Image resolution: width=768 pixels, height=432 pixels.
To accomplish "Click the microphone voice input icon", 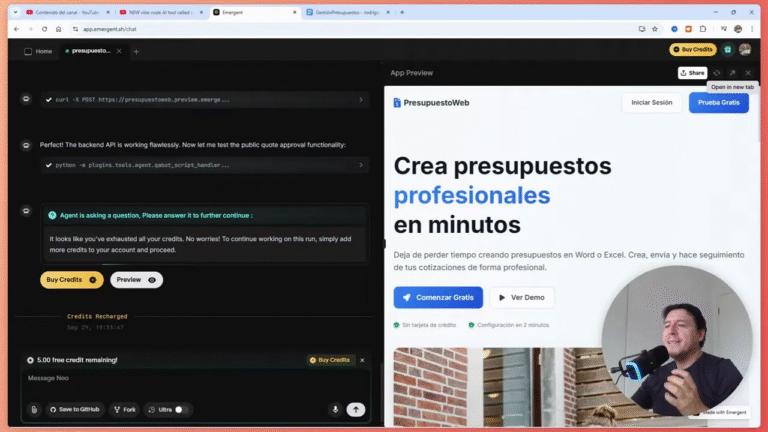I will coord(335,409).
